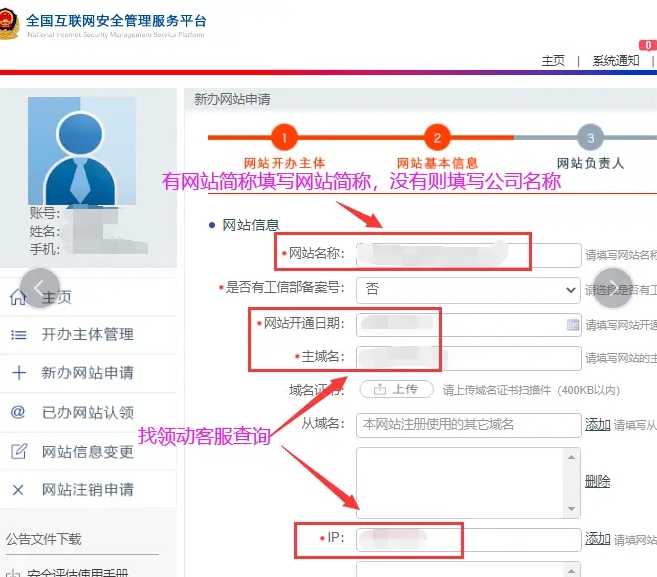Click the national emblem logo
Image resolution: width=657 pixels, height=577 pixels.
coord(8,24)
